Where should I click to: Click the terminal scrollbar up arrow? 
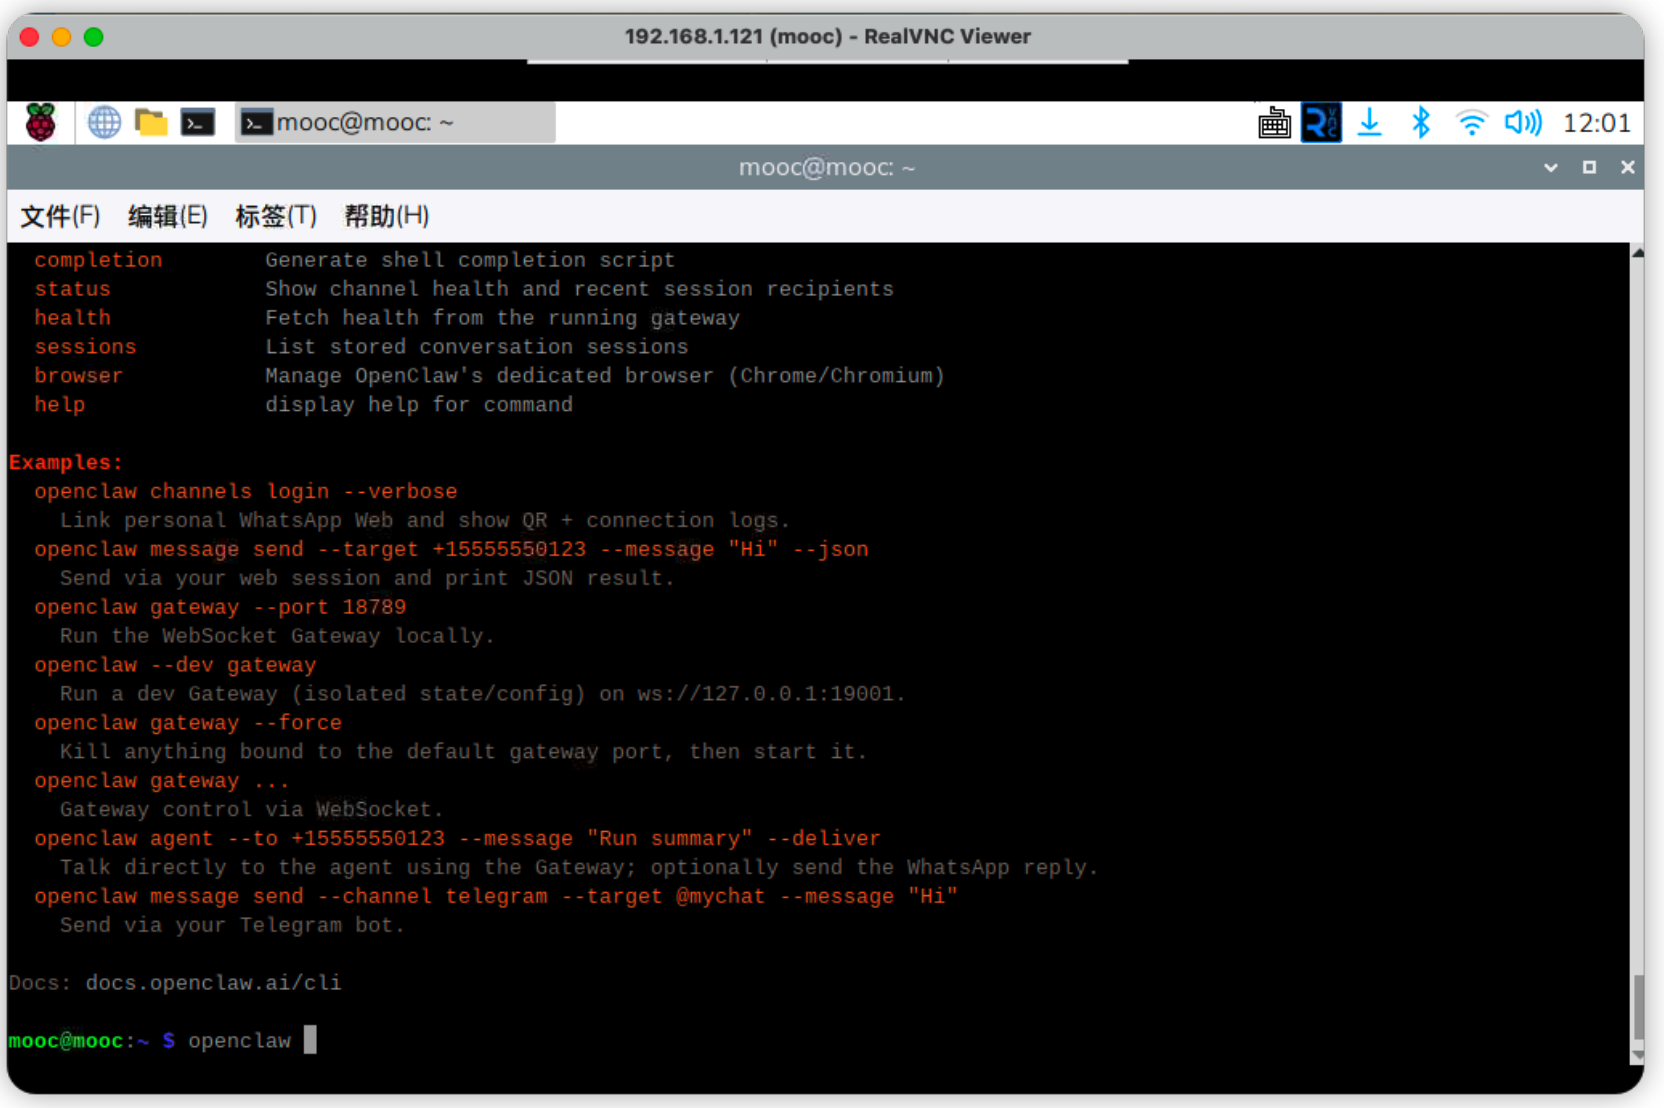pyautogui.click(x=1637, y=253)
